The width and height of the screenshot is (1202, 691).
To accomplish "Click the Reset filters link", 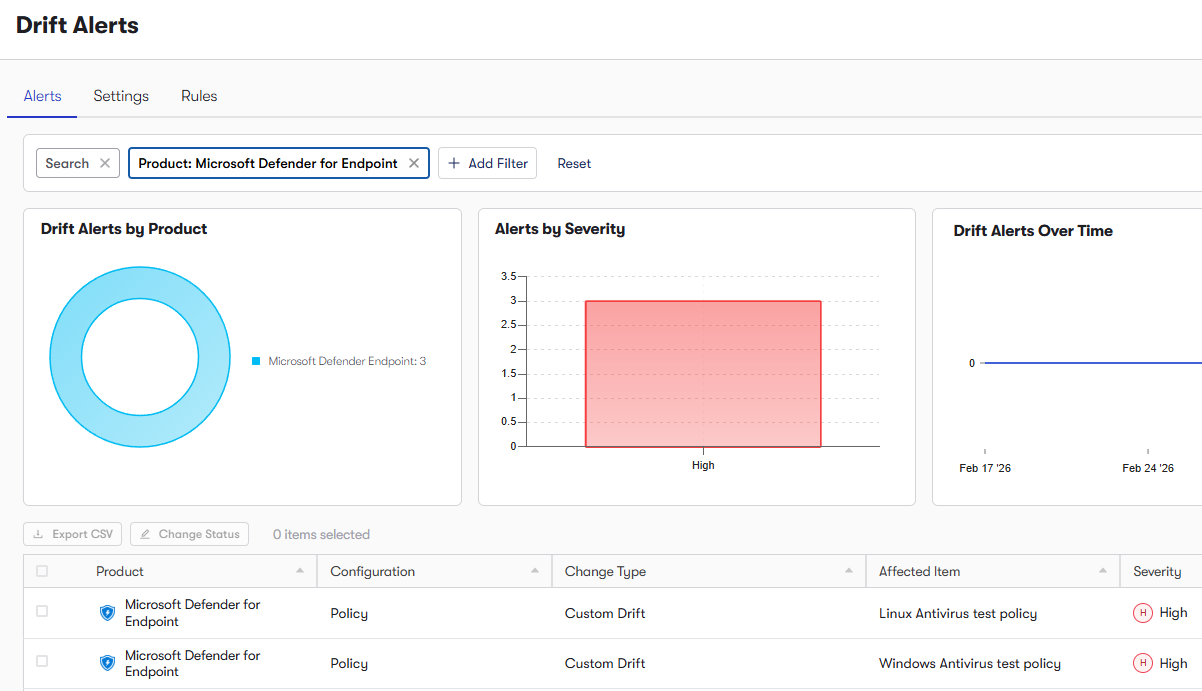I will (574, 163).
